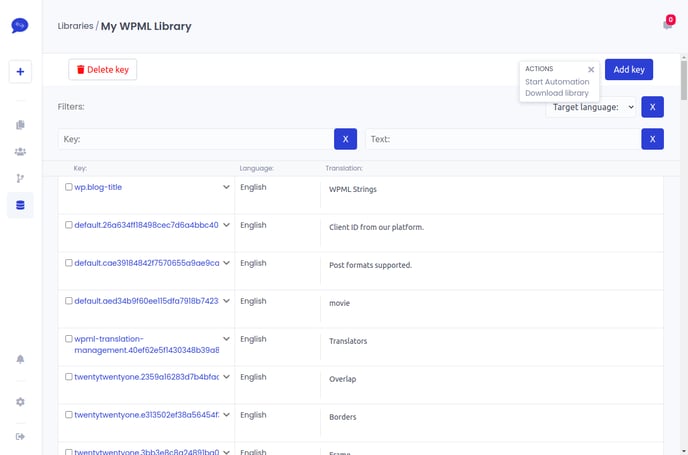Open the Target language dropdown

[593, 107]
